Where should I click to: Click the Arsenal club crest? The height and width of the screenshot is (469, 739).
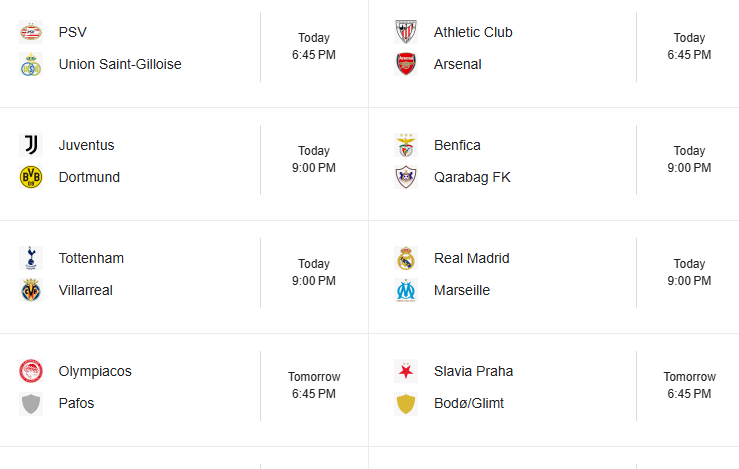(x=406, y=64)
